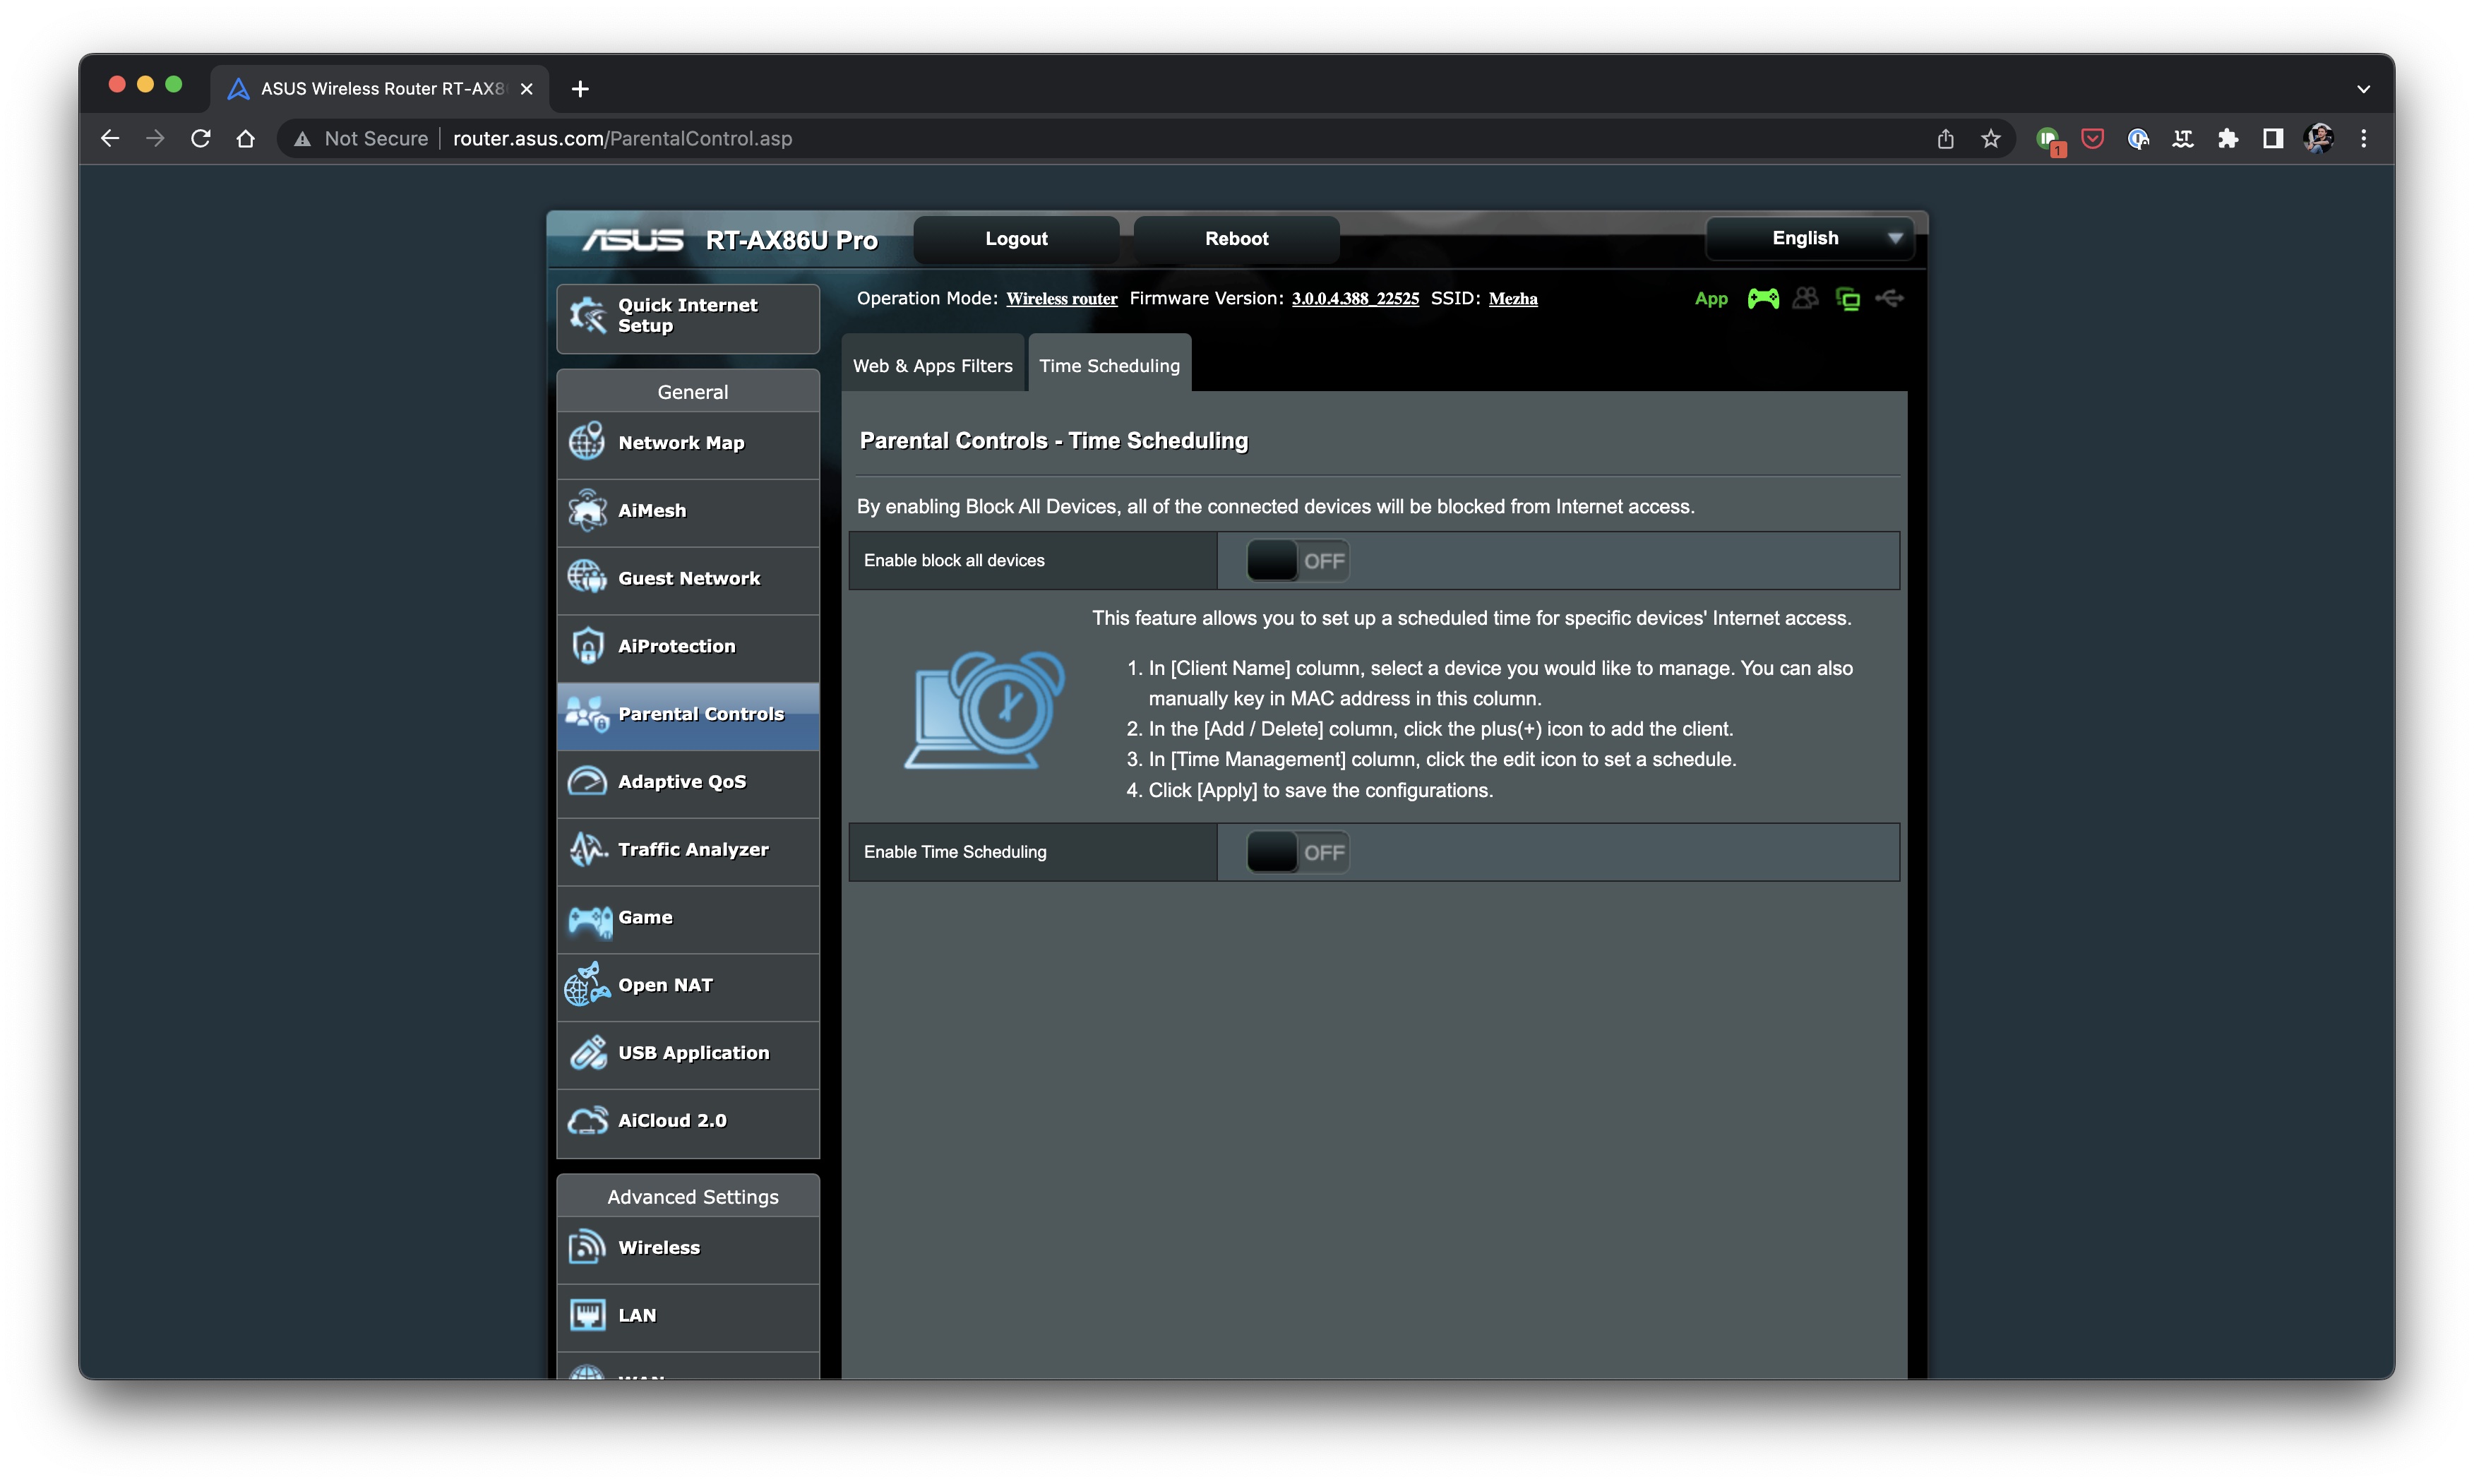
Task: Click the Logout button
Action: [1017, 237]
